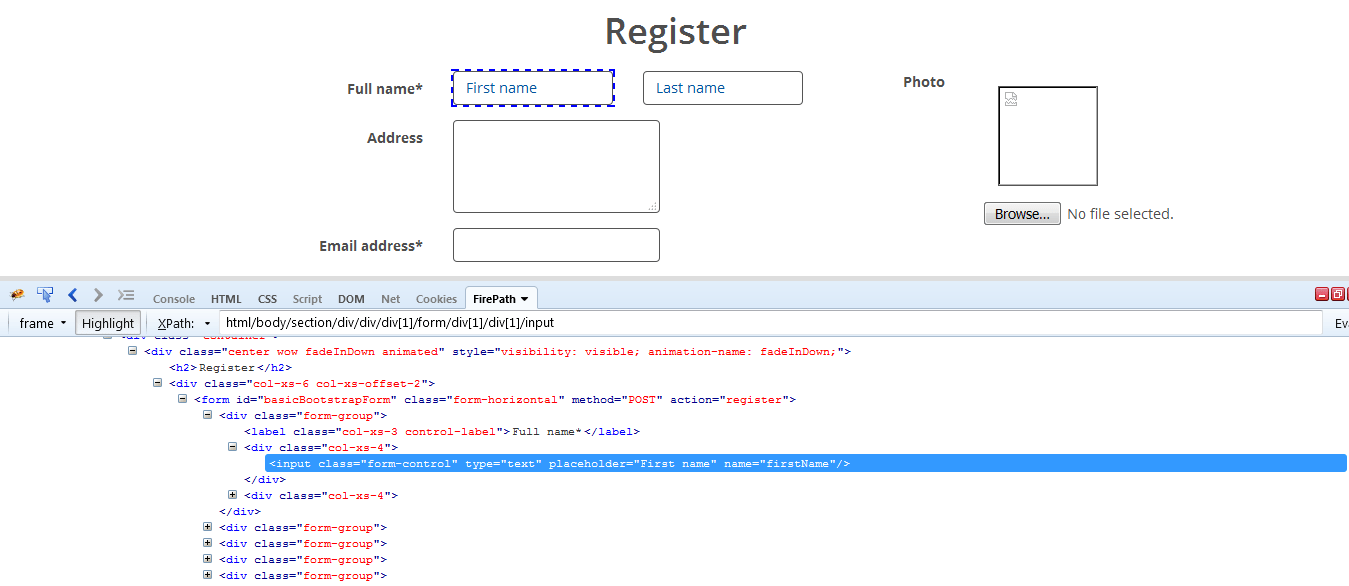Click the Browse... file button
The image size is (1349, 586).
(x=1022, y=214)
